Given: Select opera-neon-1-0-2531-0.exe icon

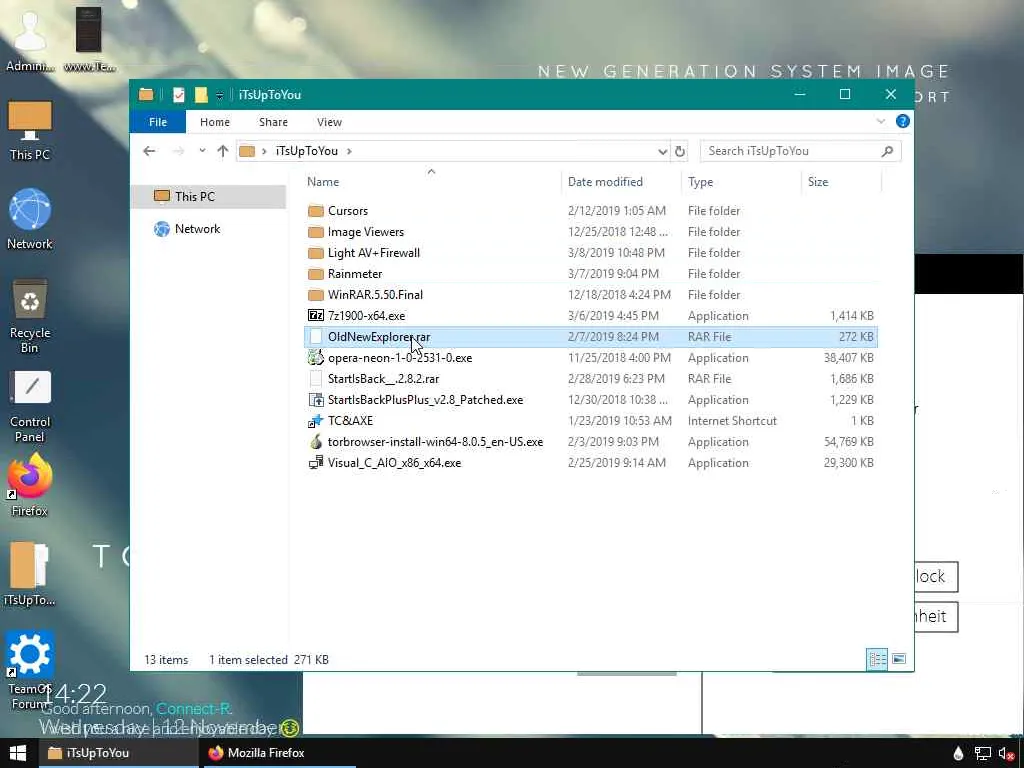Looking at the screenshot, I should [x=315, y=357].
